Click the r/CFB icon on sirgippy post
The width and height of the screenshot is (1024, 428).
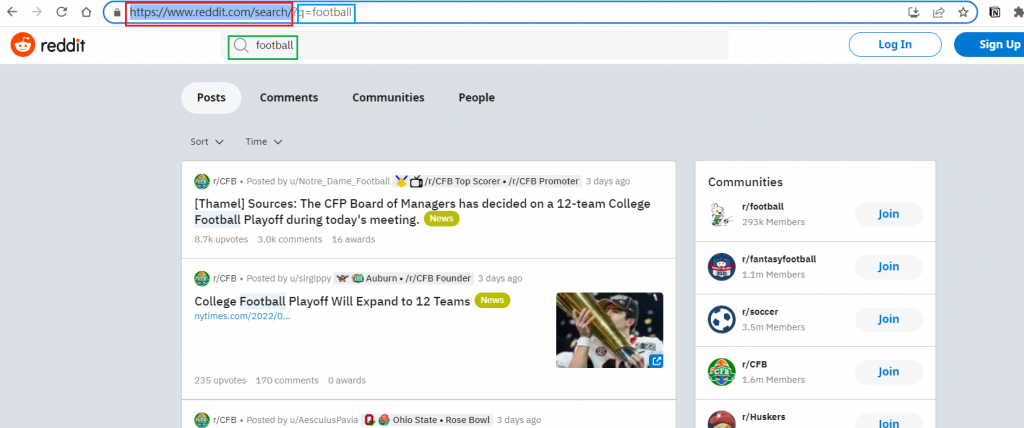[x=202, y=278]
